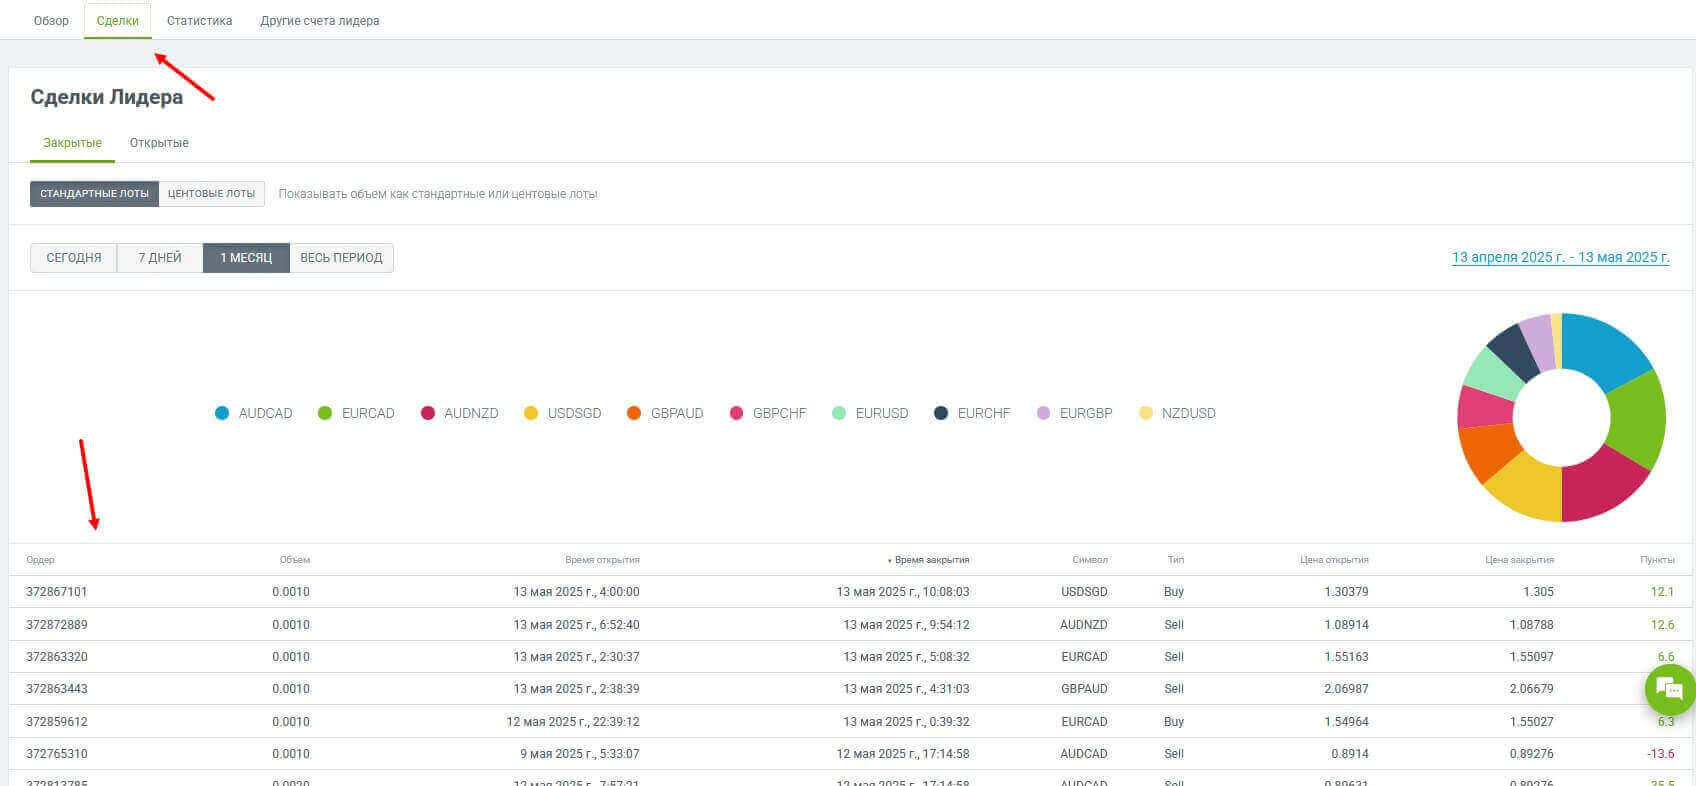Click the AUDNZD crimson legend dot
Screen dimensions: 1696x786
(x=428, y=413)
